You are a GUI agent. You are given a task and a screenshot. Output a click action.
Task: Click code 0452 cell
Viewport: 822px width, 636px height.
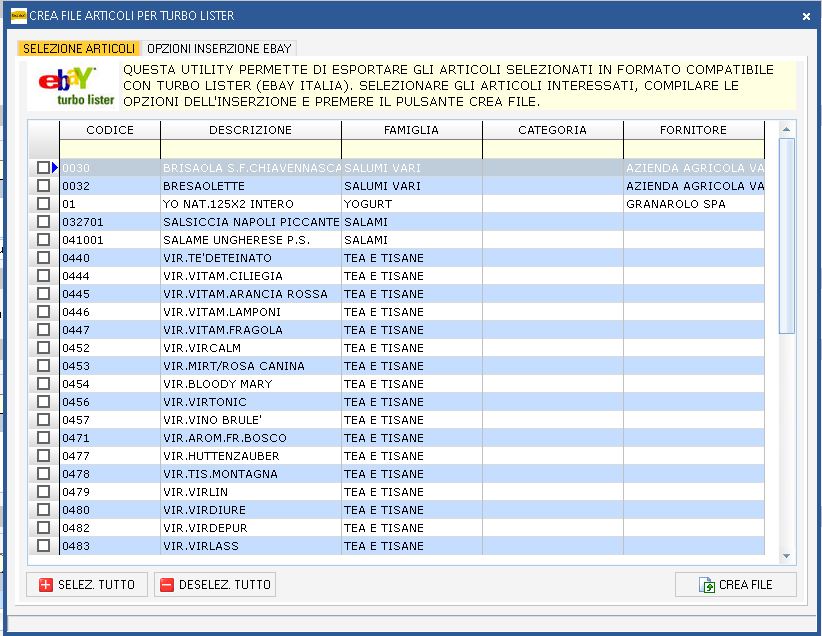tap(110, 348)
